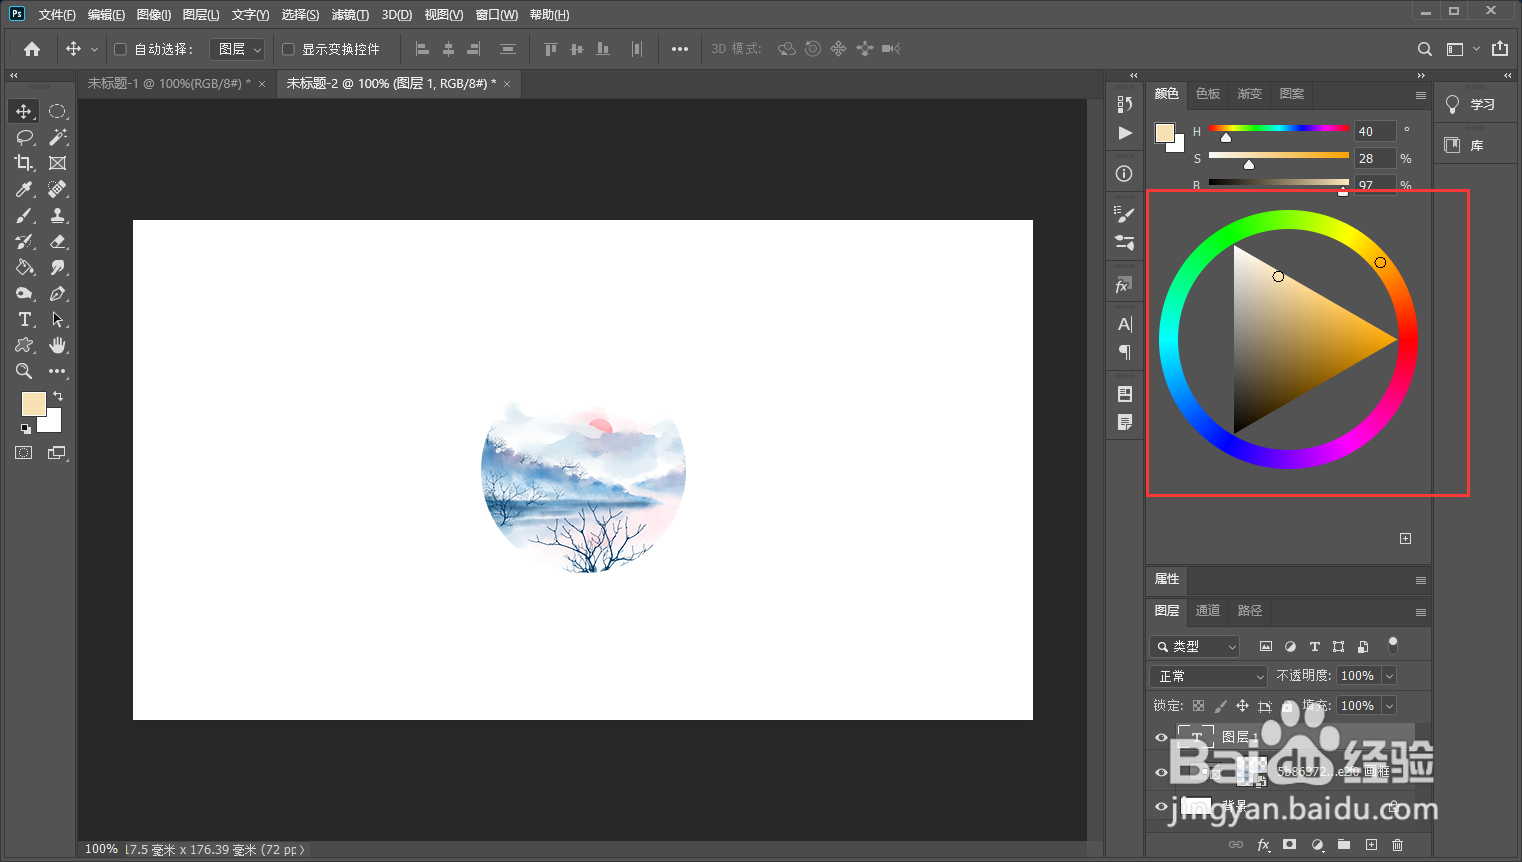Select the Hand tool
Image resolution: width=1522 pixels, height=862 pixels.
point(58,345)
